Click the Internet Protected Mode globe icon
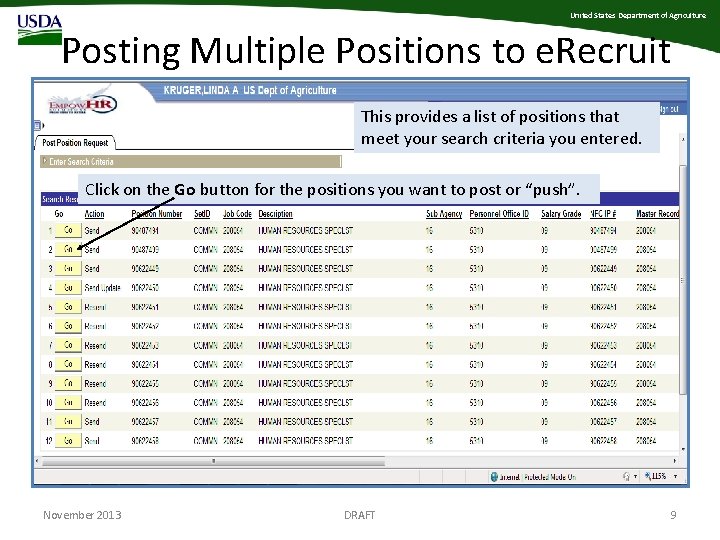 point(494,477)
